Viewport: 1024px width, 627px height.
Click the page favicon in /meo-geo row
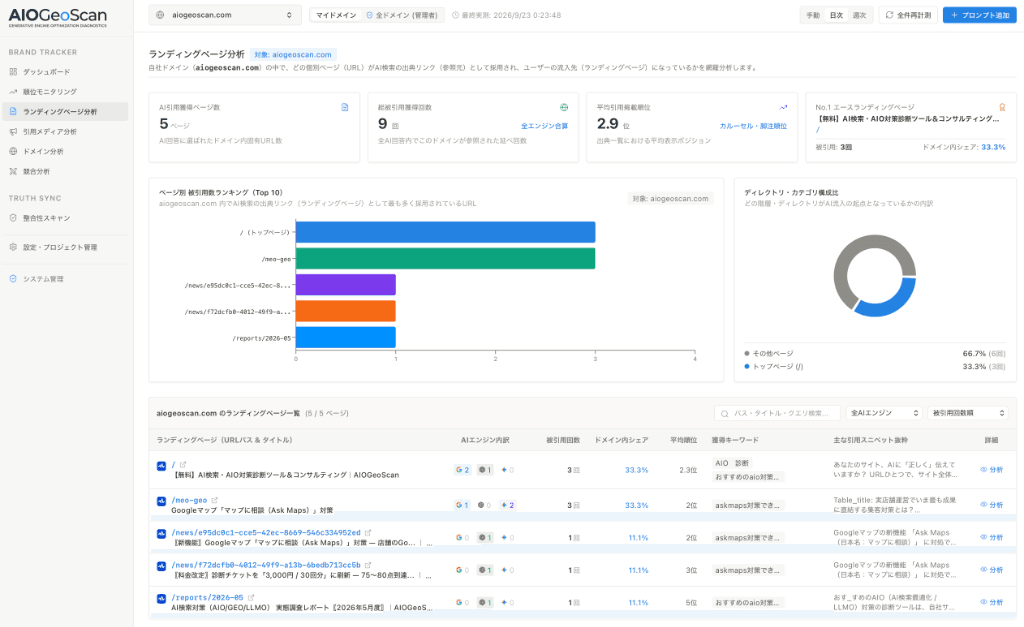tap(161, 501)
